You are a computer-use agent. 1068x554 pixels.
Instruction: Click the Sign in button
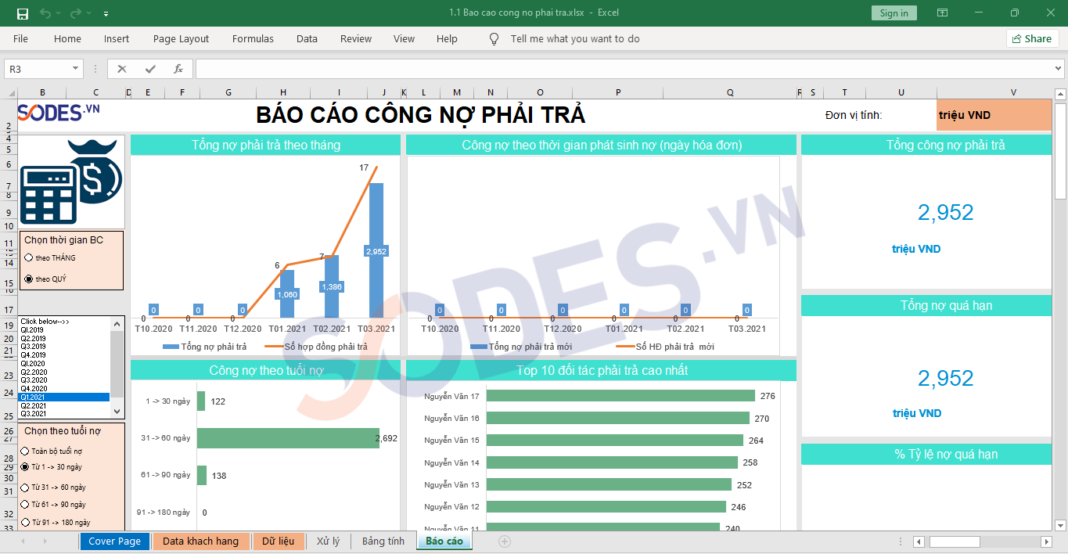click(894, 13)
